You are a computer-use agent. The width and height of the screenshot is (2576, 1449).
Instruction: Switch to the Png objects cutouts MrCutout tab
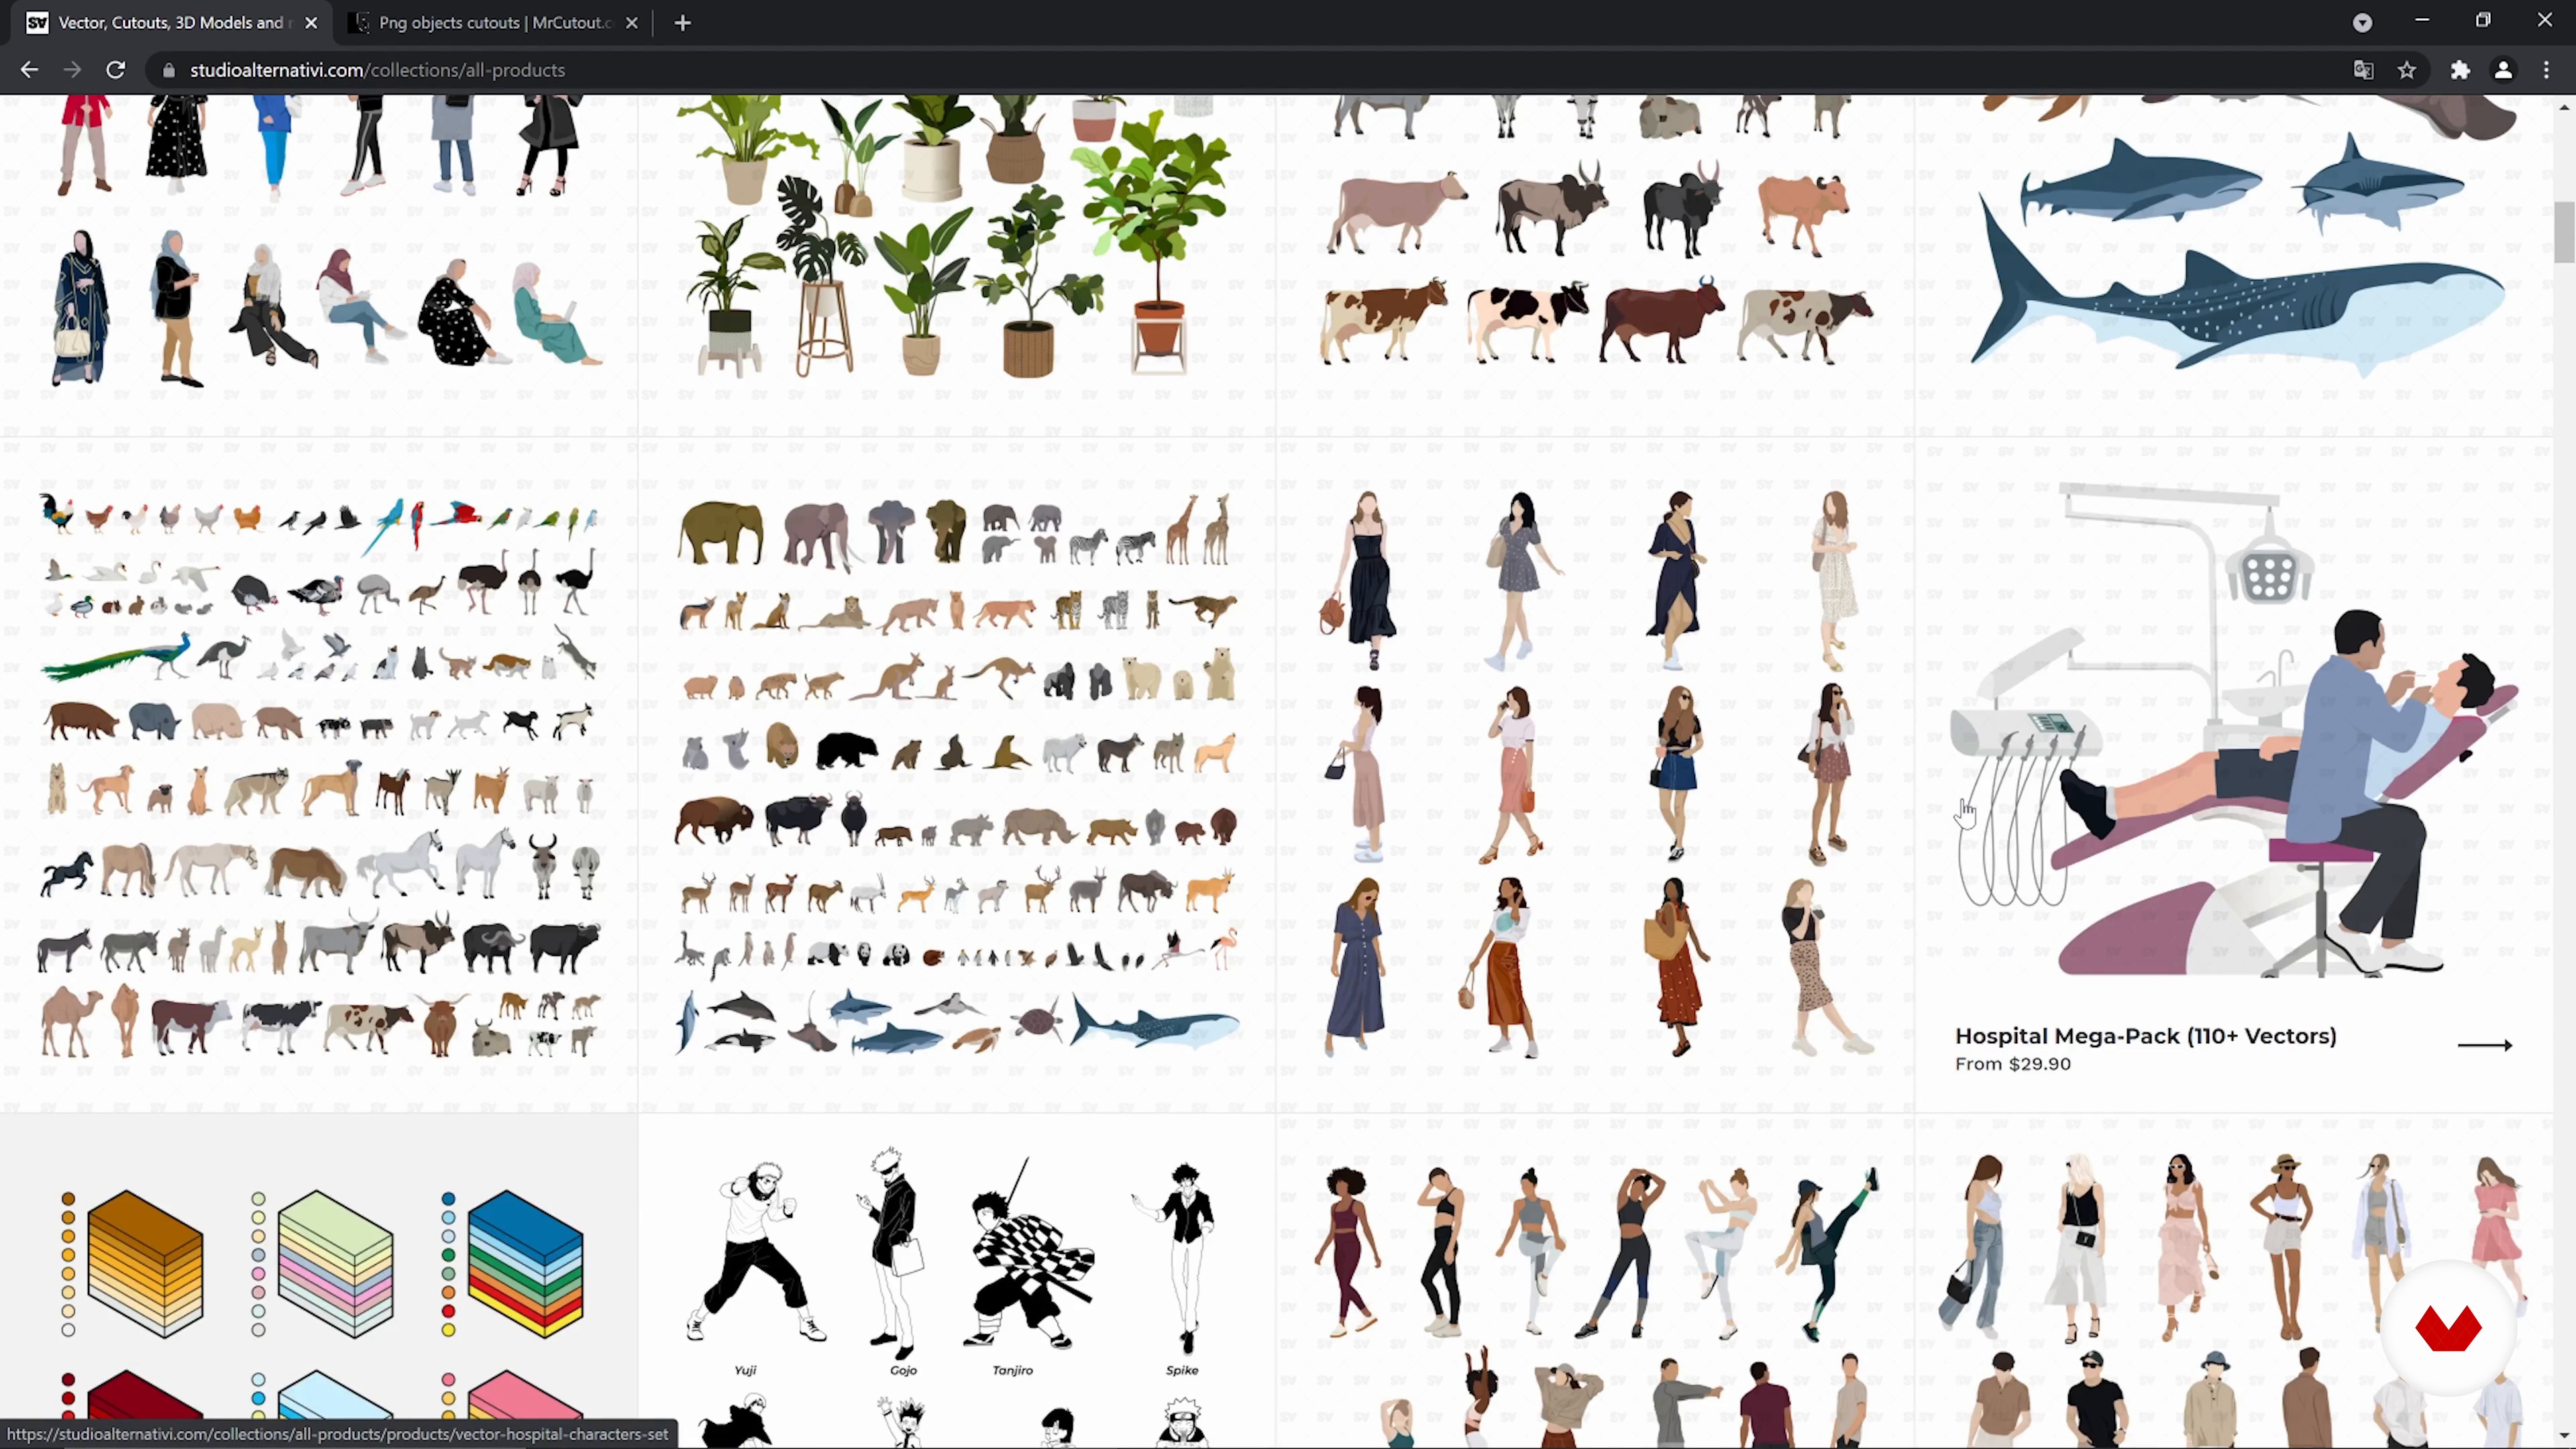click(494, 23)
